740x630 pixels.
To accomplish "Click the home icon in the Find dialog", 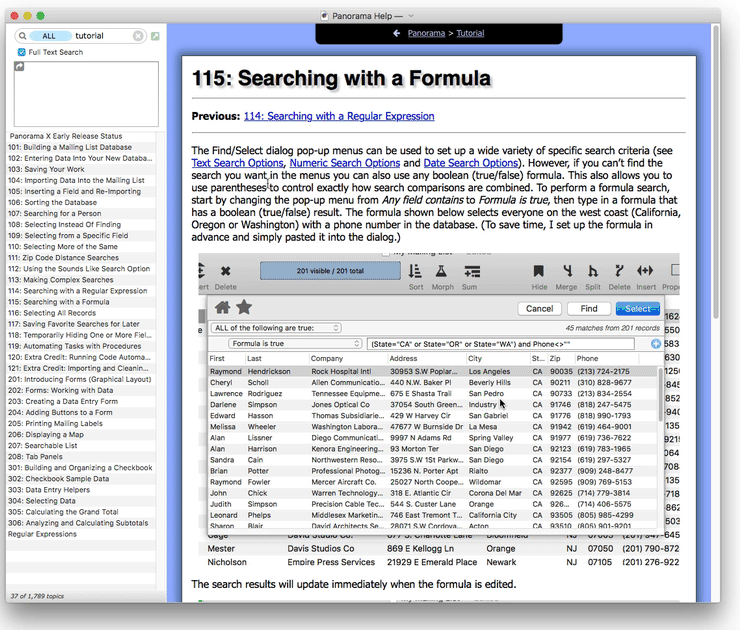I will click(x=222, y=308).
